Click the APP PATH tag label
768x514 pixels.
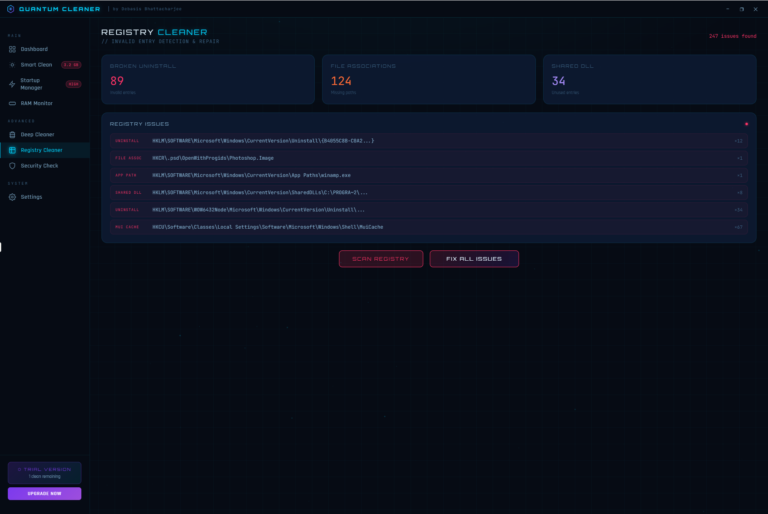coord(126,175)
